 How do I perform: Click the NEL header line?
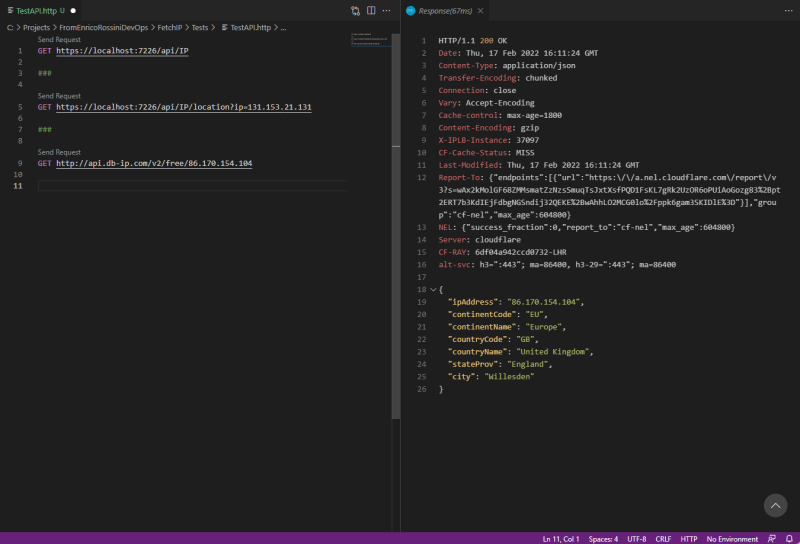(x=586, y=227)
